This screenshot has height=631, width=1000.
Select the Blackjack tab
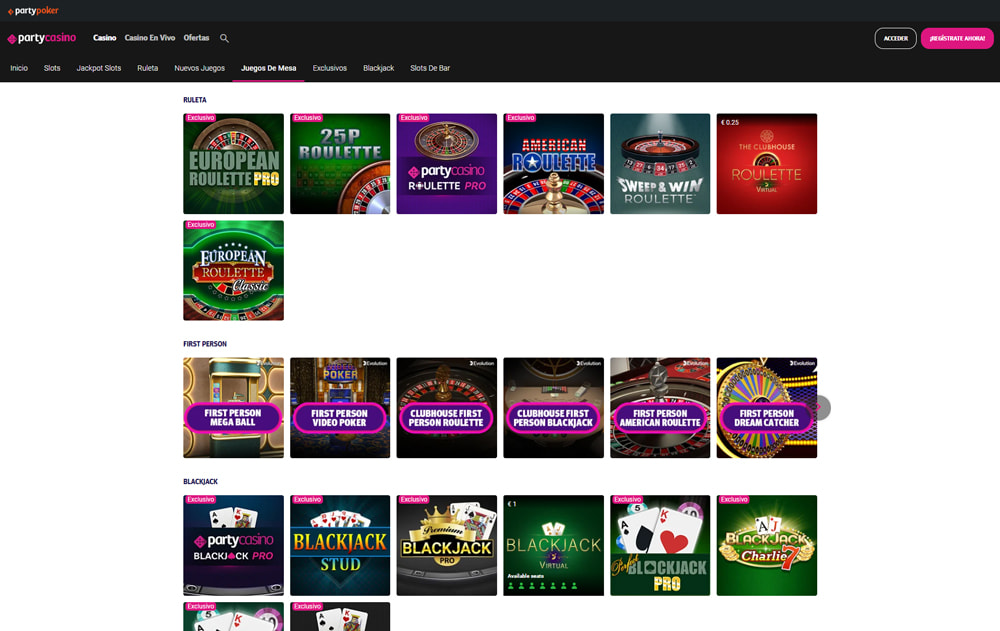pos(378,68)
